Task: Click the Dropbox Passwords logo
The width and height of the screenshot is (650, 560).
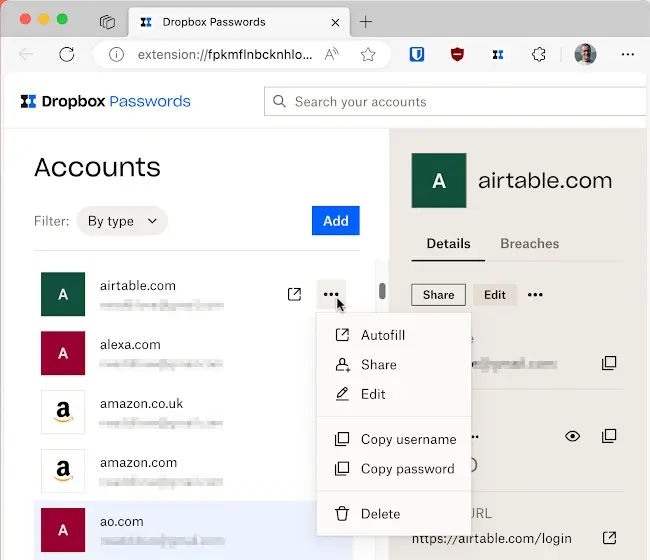Action: 106,101
